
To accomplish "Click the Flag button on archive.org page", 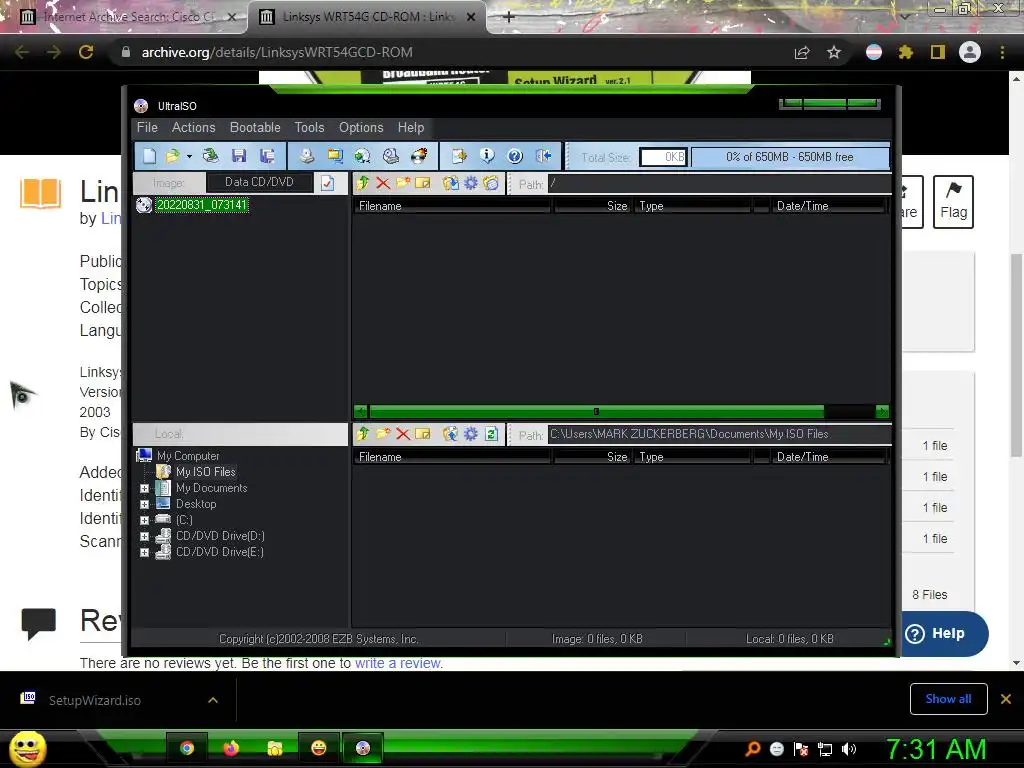I will [x=953, y=202].
